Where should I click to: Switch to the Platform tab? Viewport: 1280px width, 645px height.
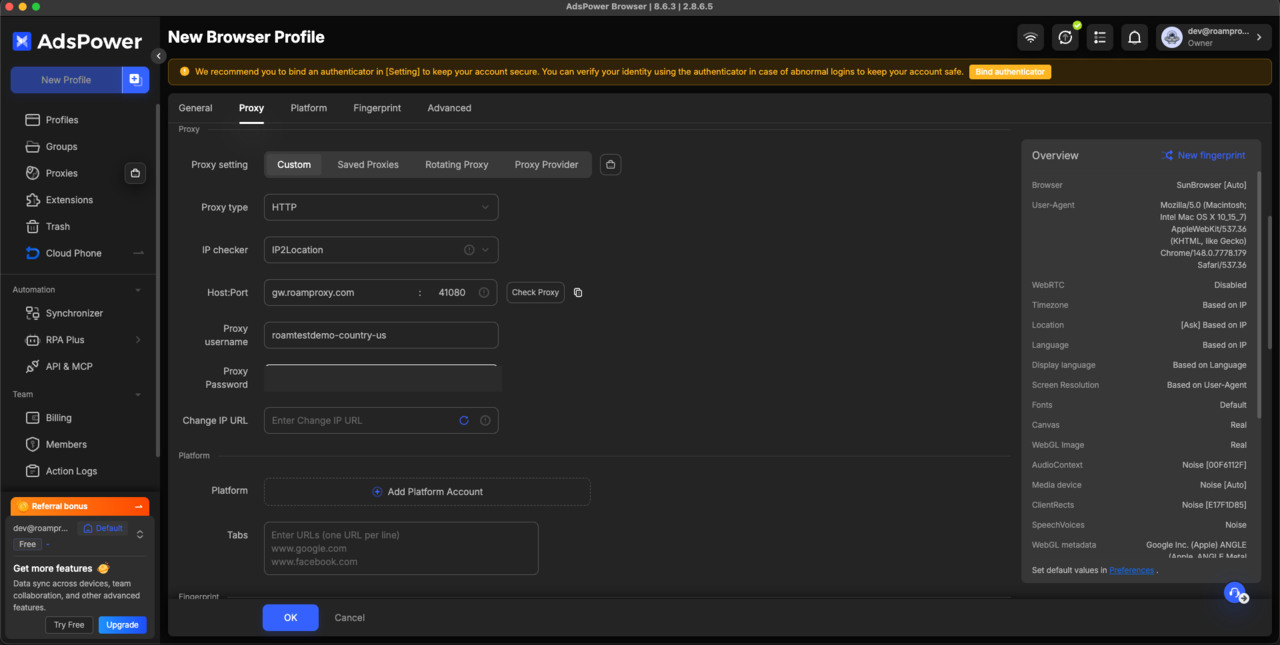(309, 108)
